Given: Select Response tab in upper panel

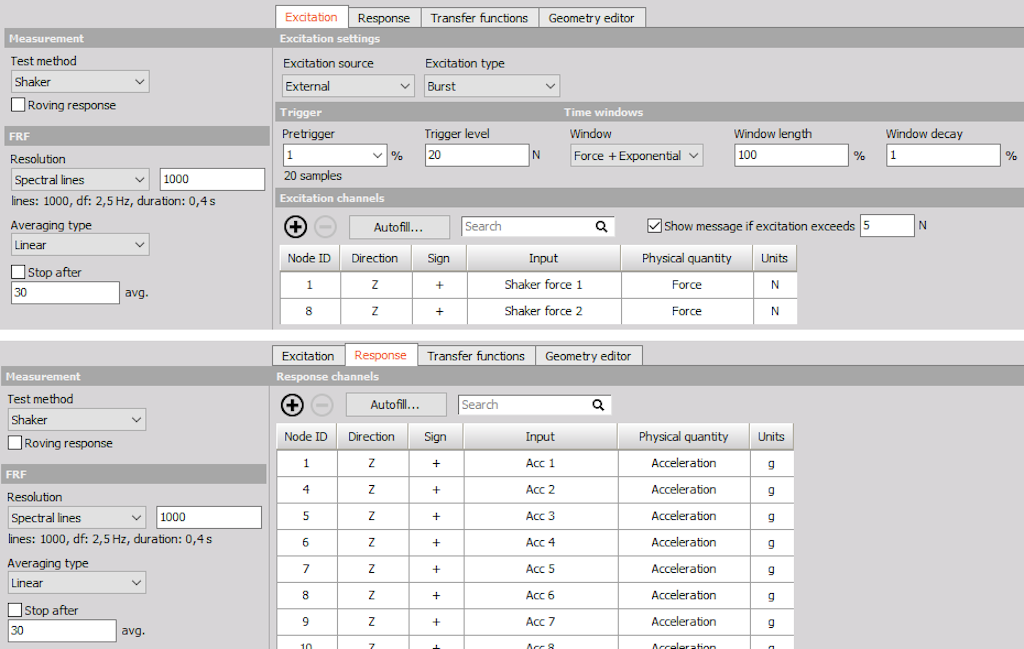Looking at the screenshot, I should click(x=384, y=18).
